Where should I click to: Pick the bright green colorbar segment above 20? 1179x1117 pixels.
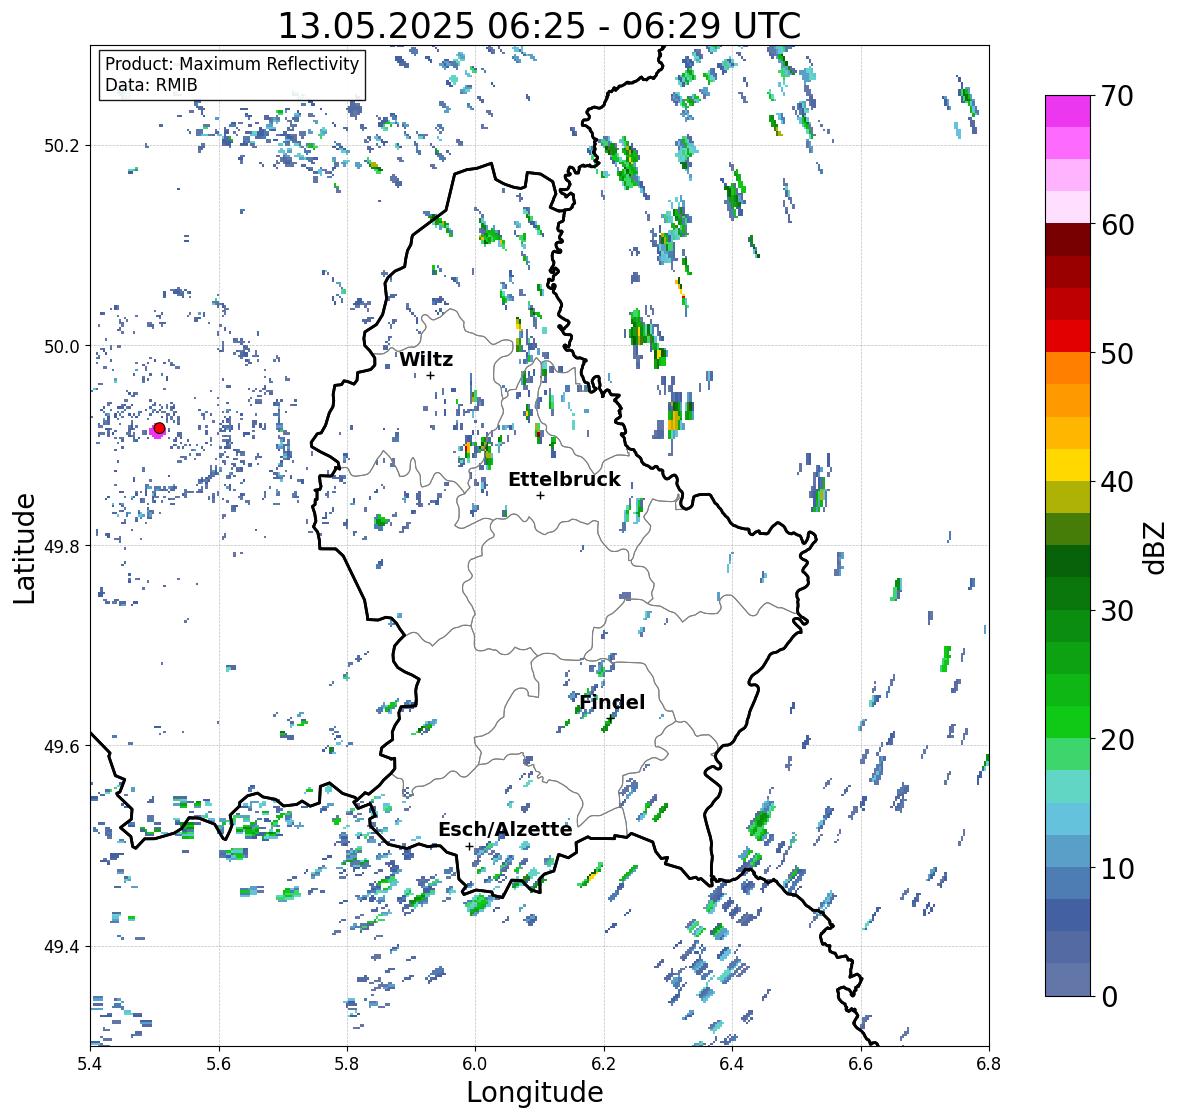(1068, 722)
